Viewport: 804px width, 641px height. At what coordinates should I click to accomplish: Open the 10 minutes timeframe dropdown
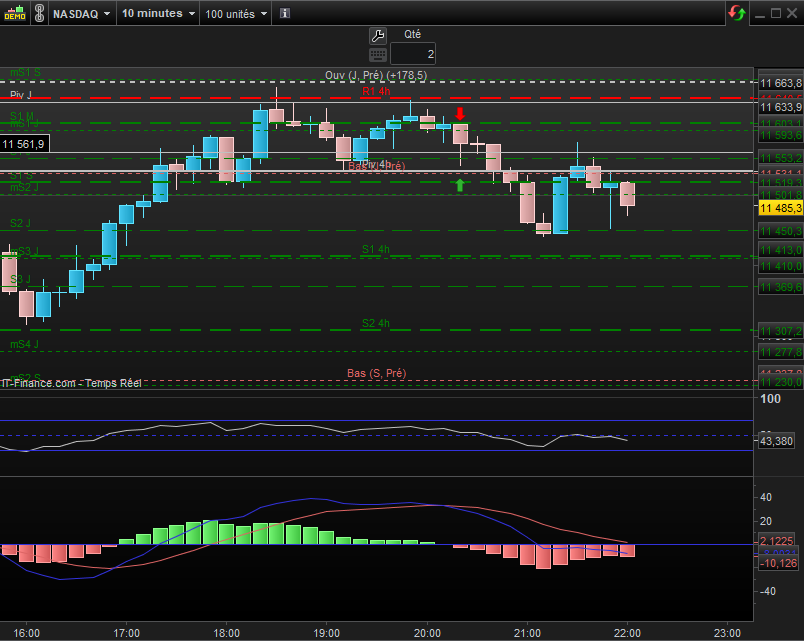tap(158, 13)
